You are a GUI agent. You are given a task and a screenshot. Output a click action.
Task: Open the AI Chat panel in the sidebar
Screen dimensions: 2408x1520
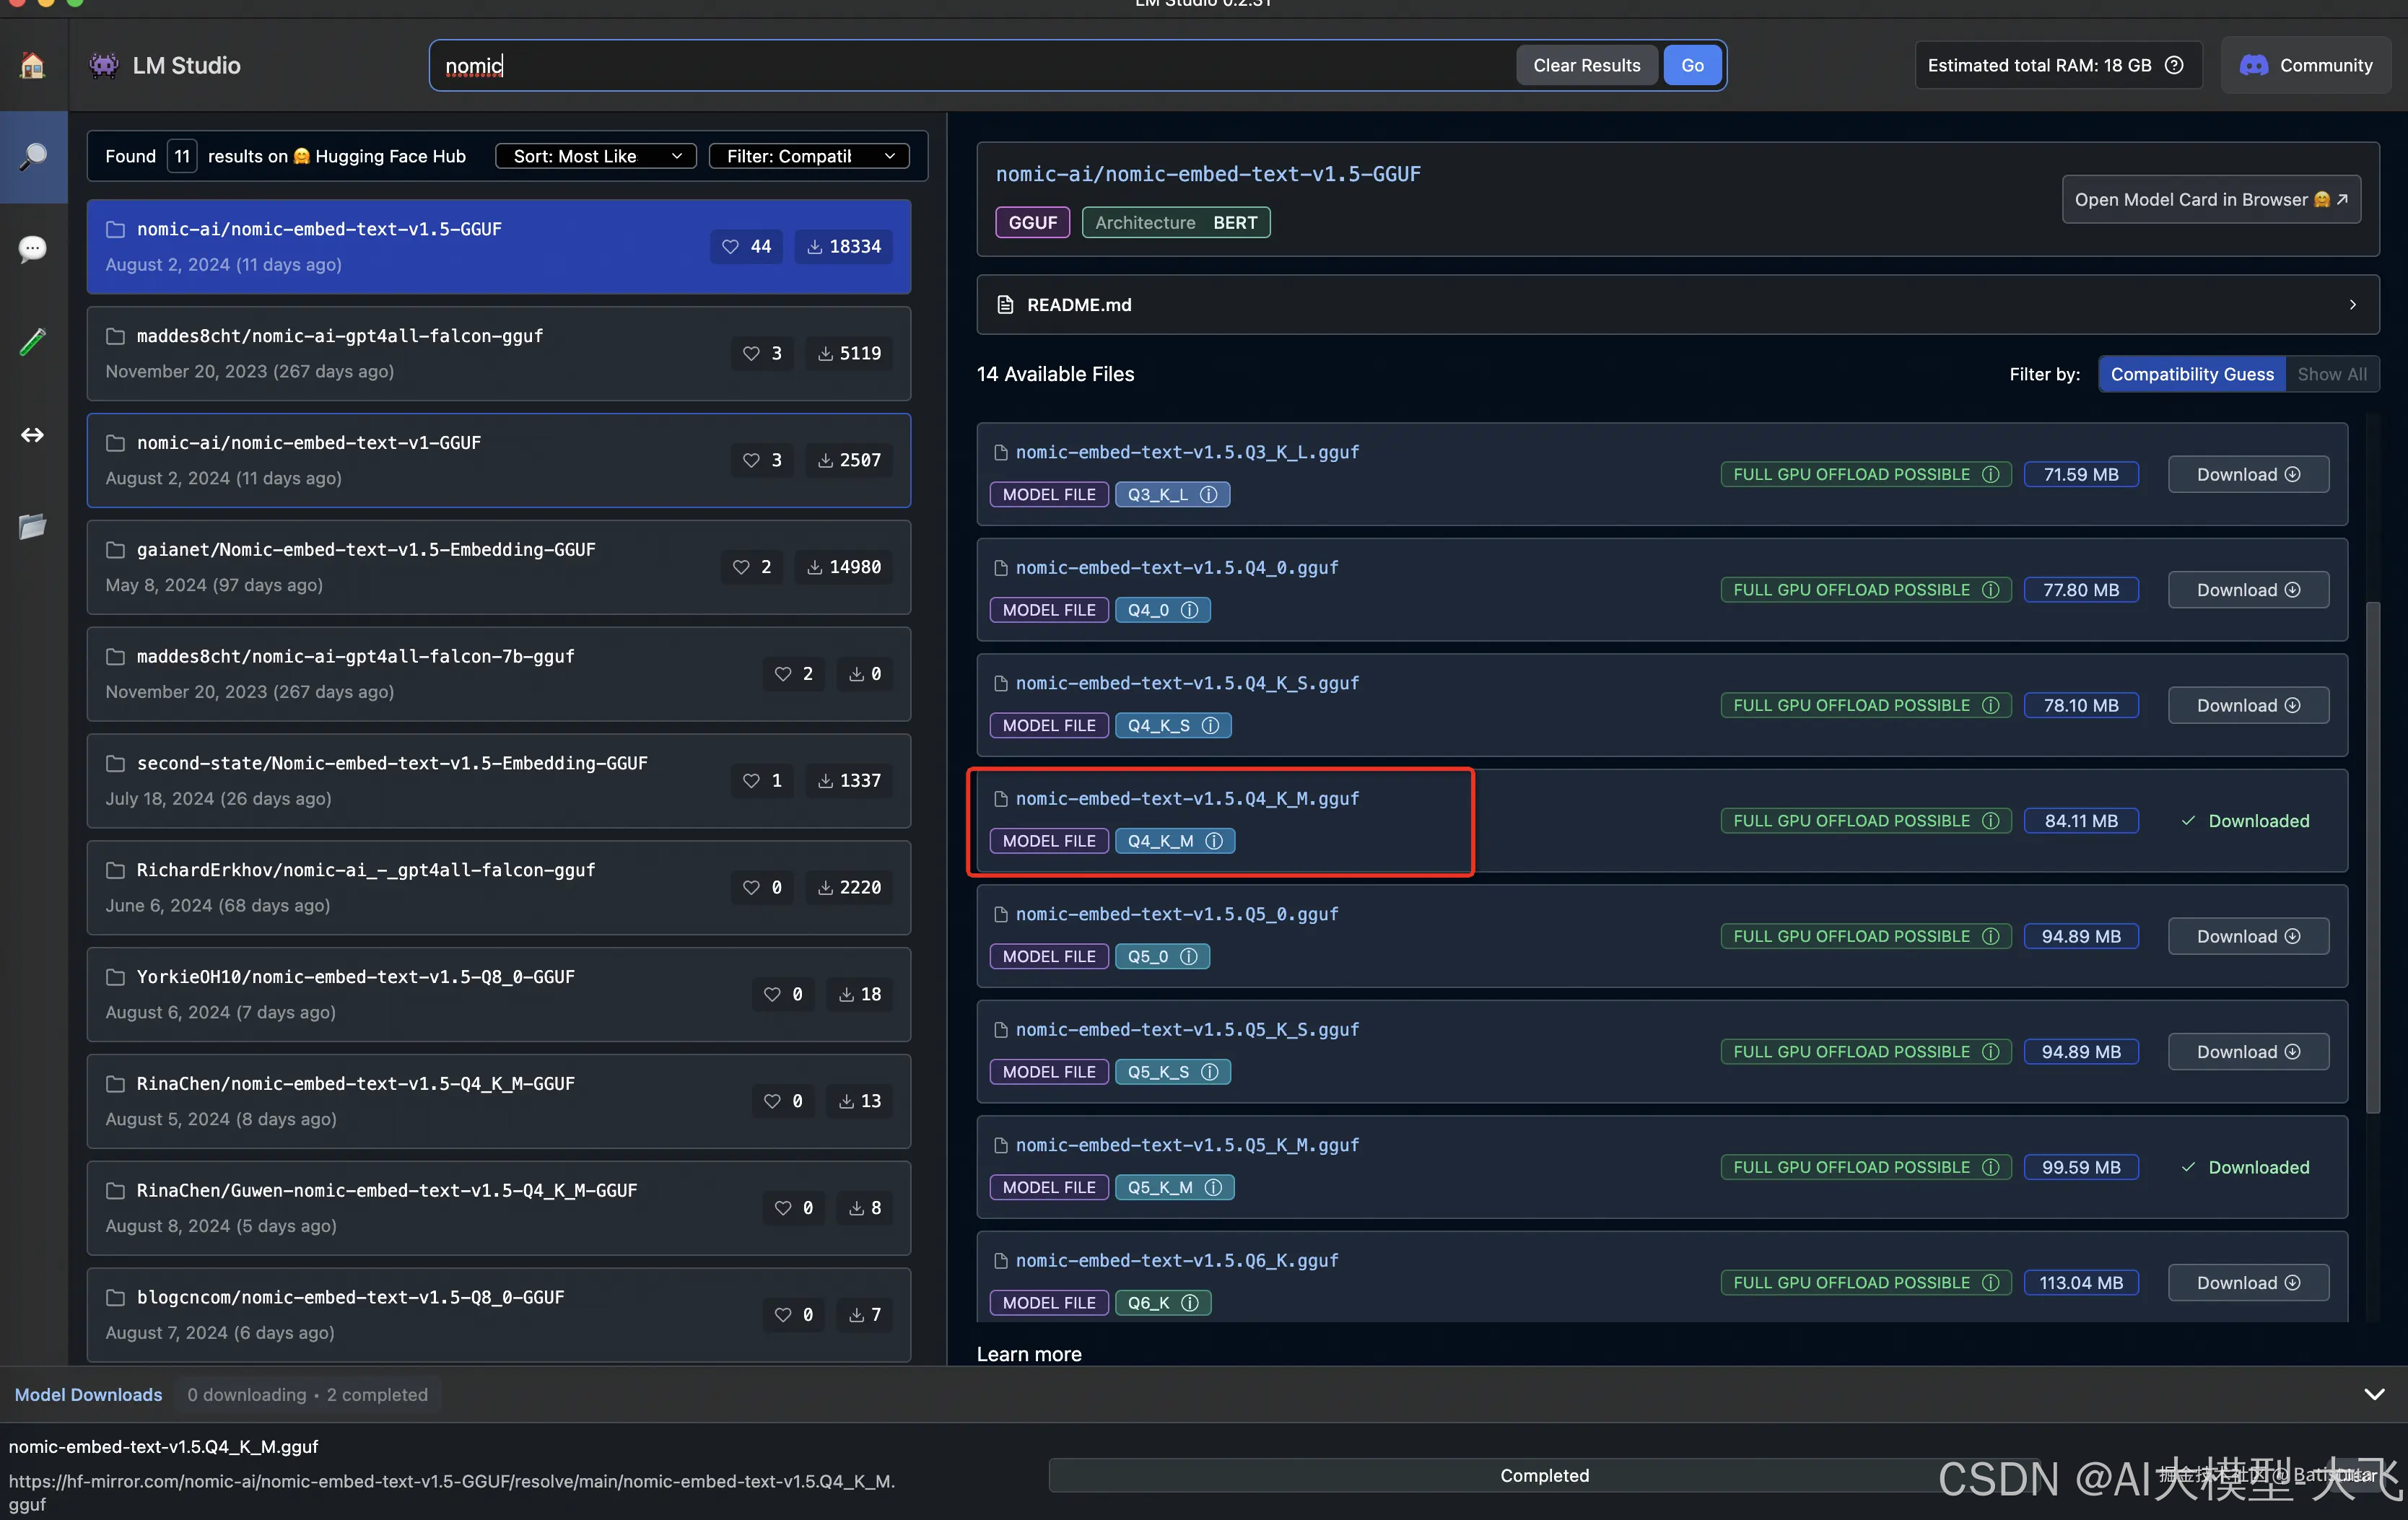pyautogui.click(x=33, y=248)
